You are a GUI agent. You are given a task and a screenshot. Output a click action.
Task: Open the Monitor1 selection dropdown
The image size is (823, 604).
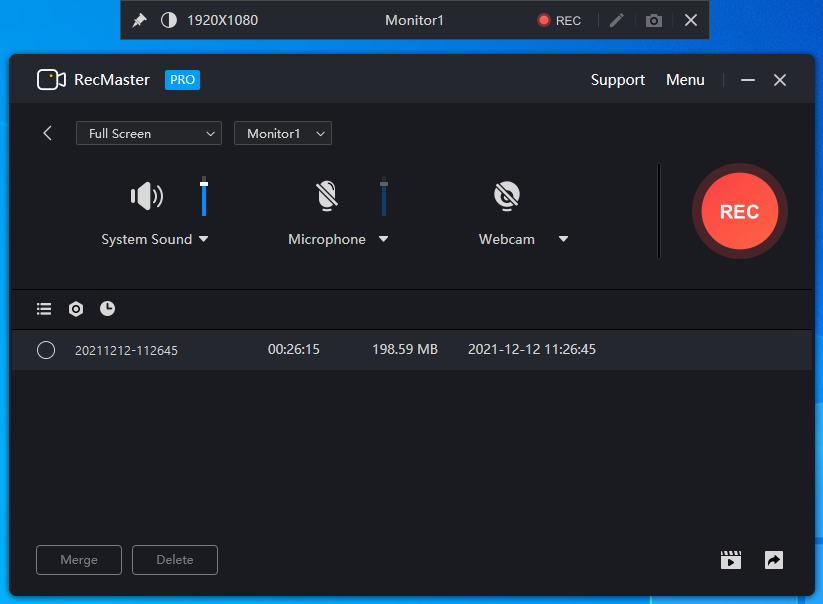[x=282, y=133]
